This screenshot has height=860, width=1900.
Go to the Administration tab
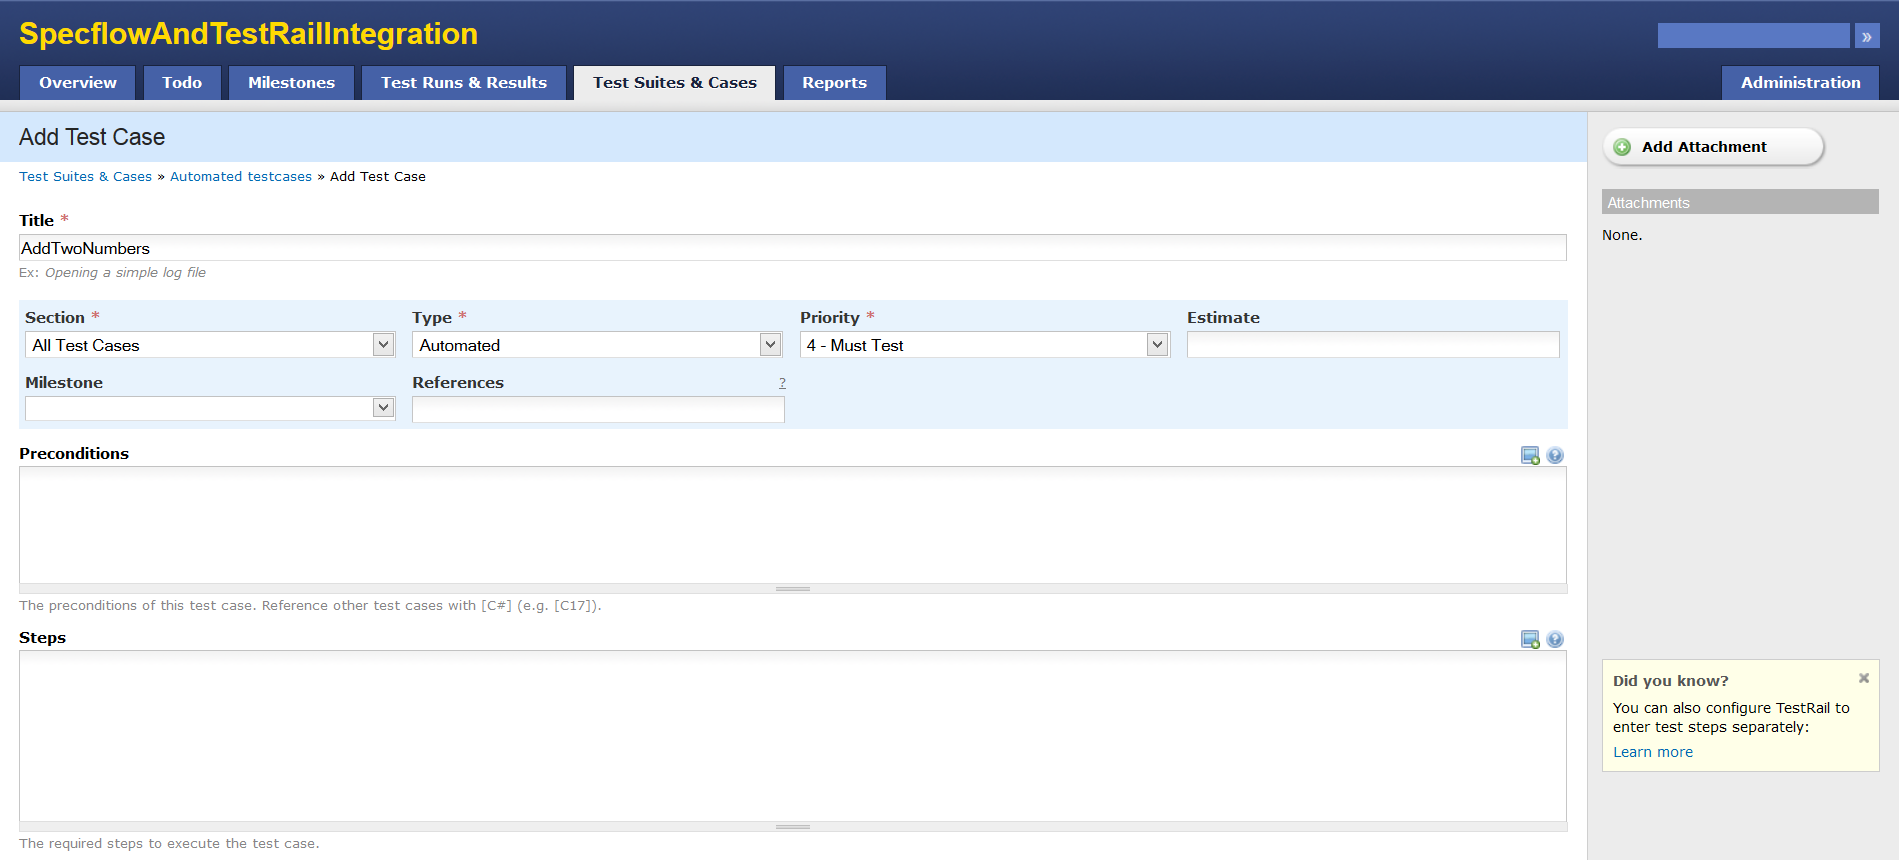point(1800,83)
